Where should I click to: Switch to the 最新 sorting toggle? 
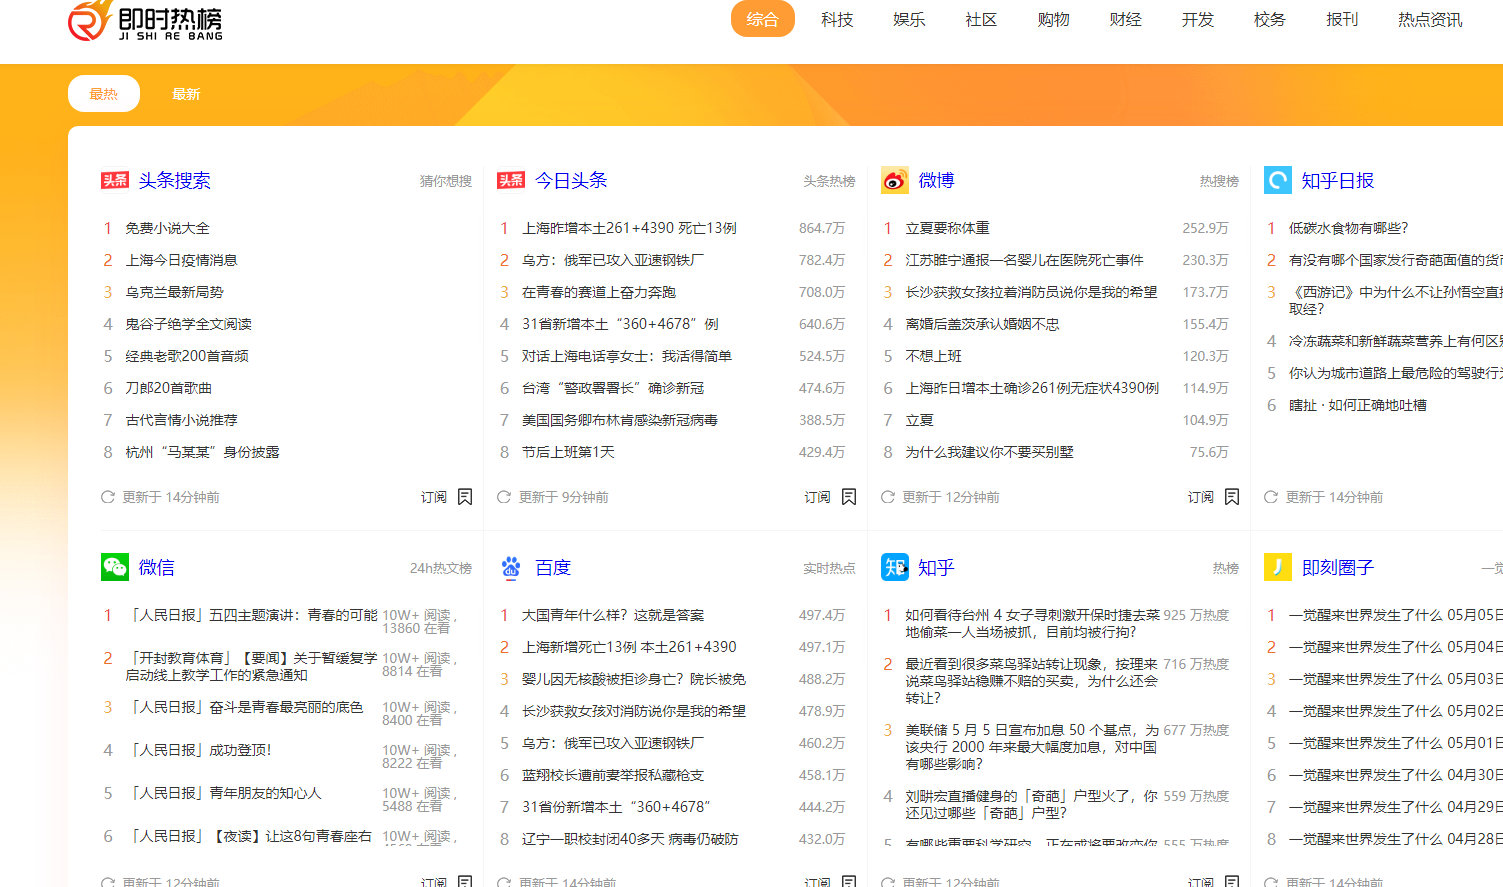[x=186, y=94]
